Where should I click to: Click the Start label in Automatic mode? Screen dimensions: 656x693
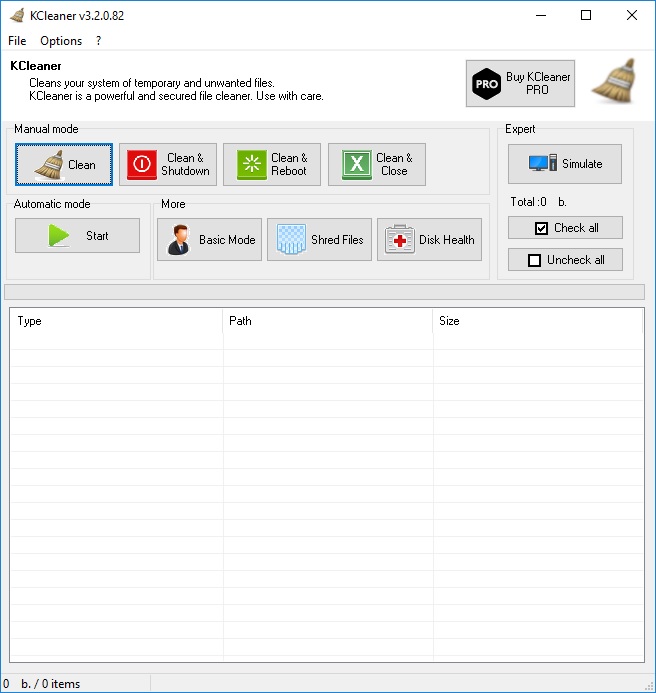pos(97,236)
